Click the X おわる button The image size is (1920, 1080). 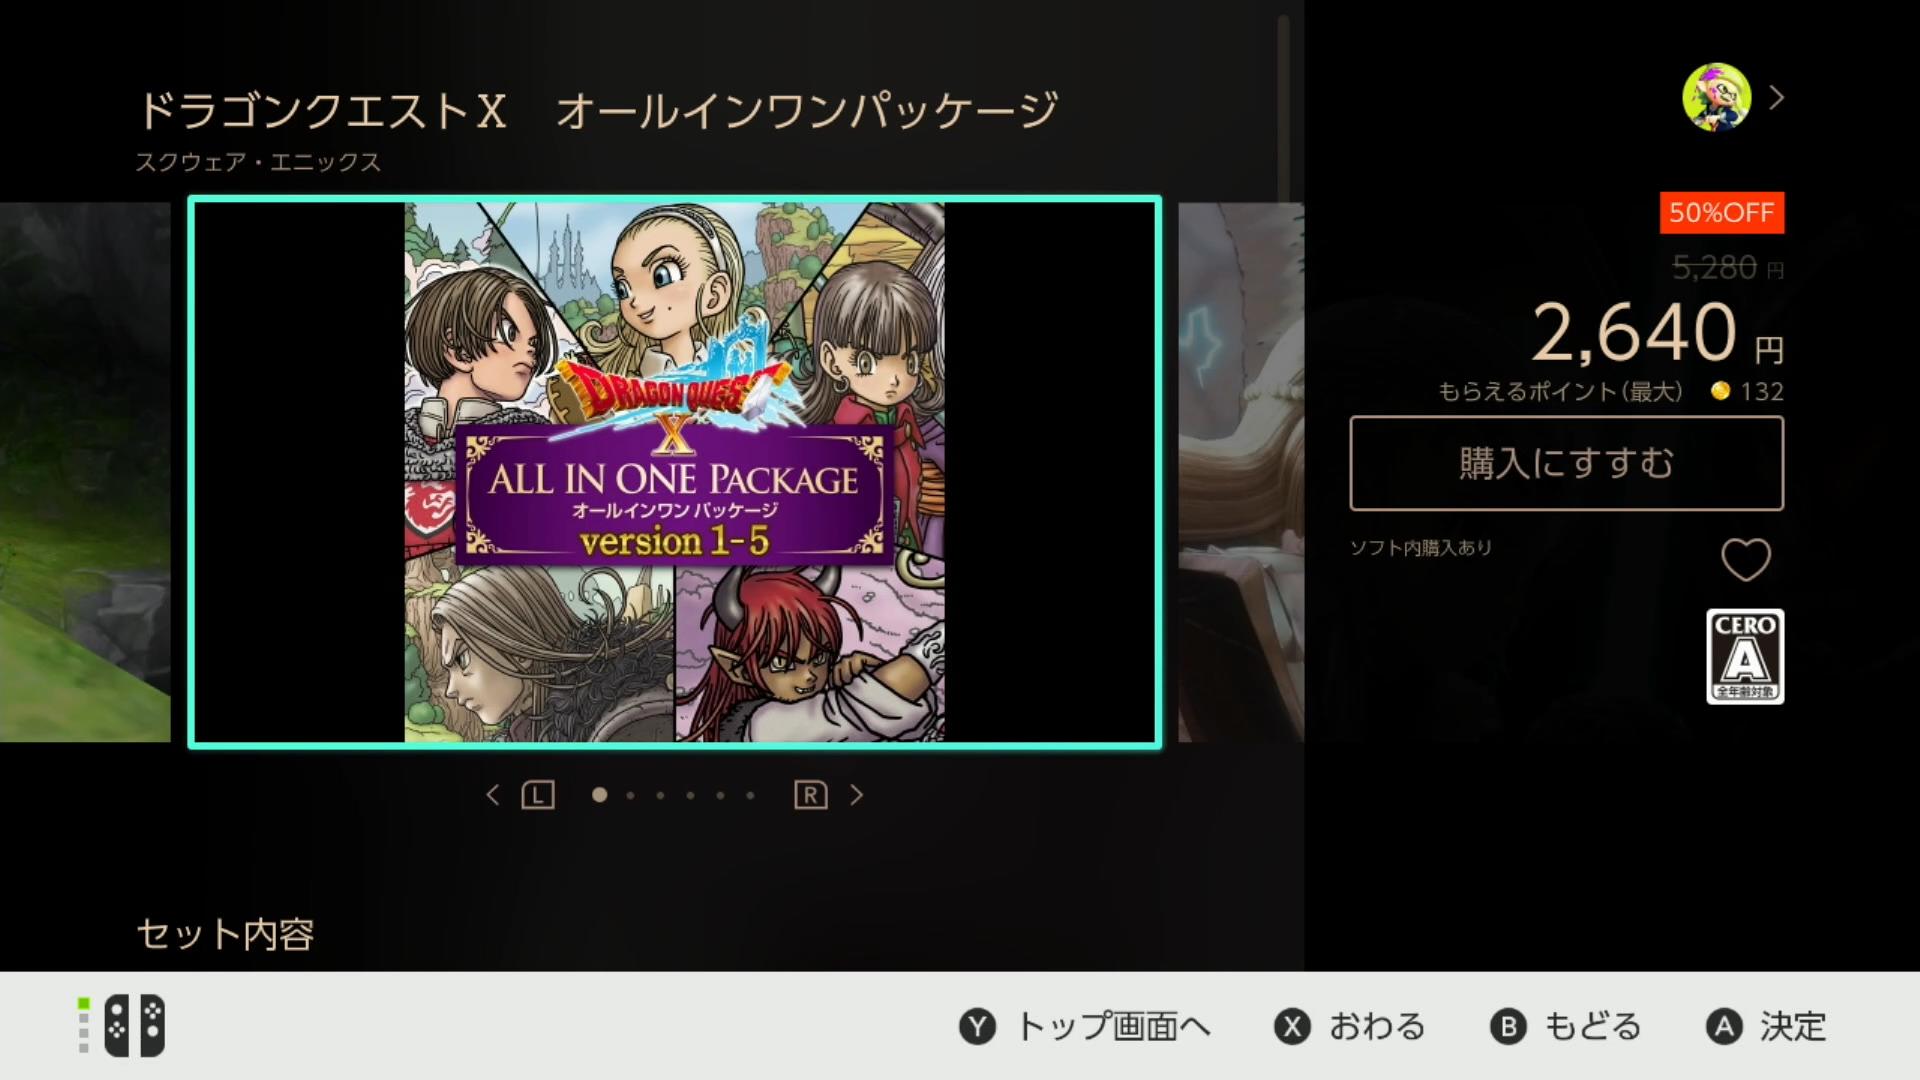pos(1350,1027)
